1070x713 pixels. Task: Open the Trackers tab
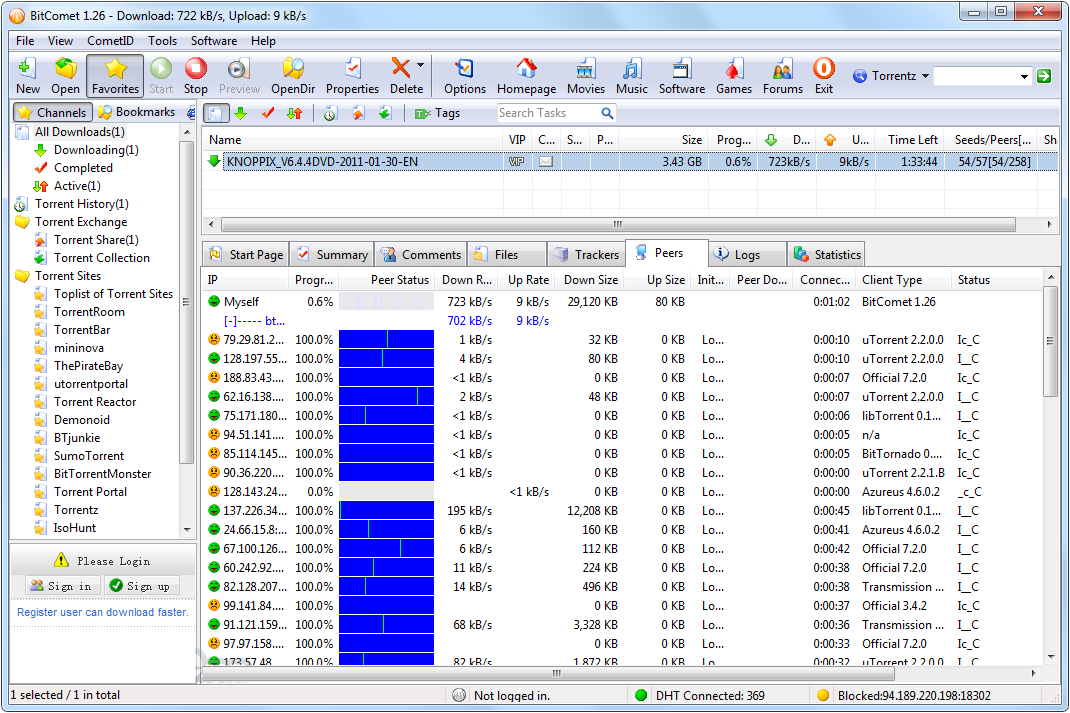click(587, 254)
